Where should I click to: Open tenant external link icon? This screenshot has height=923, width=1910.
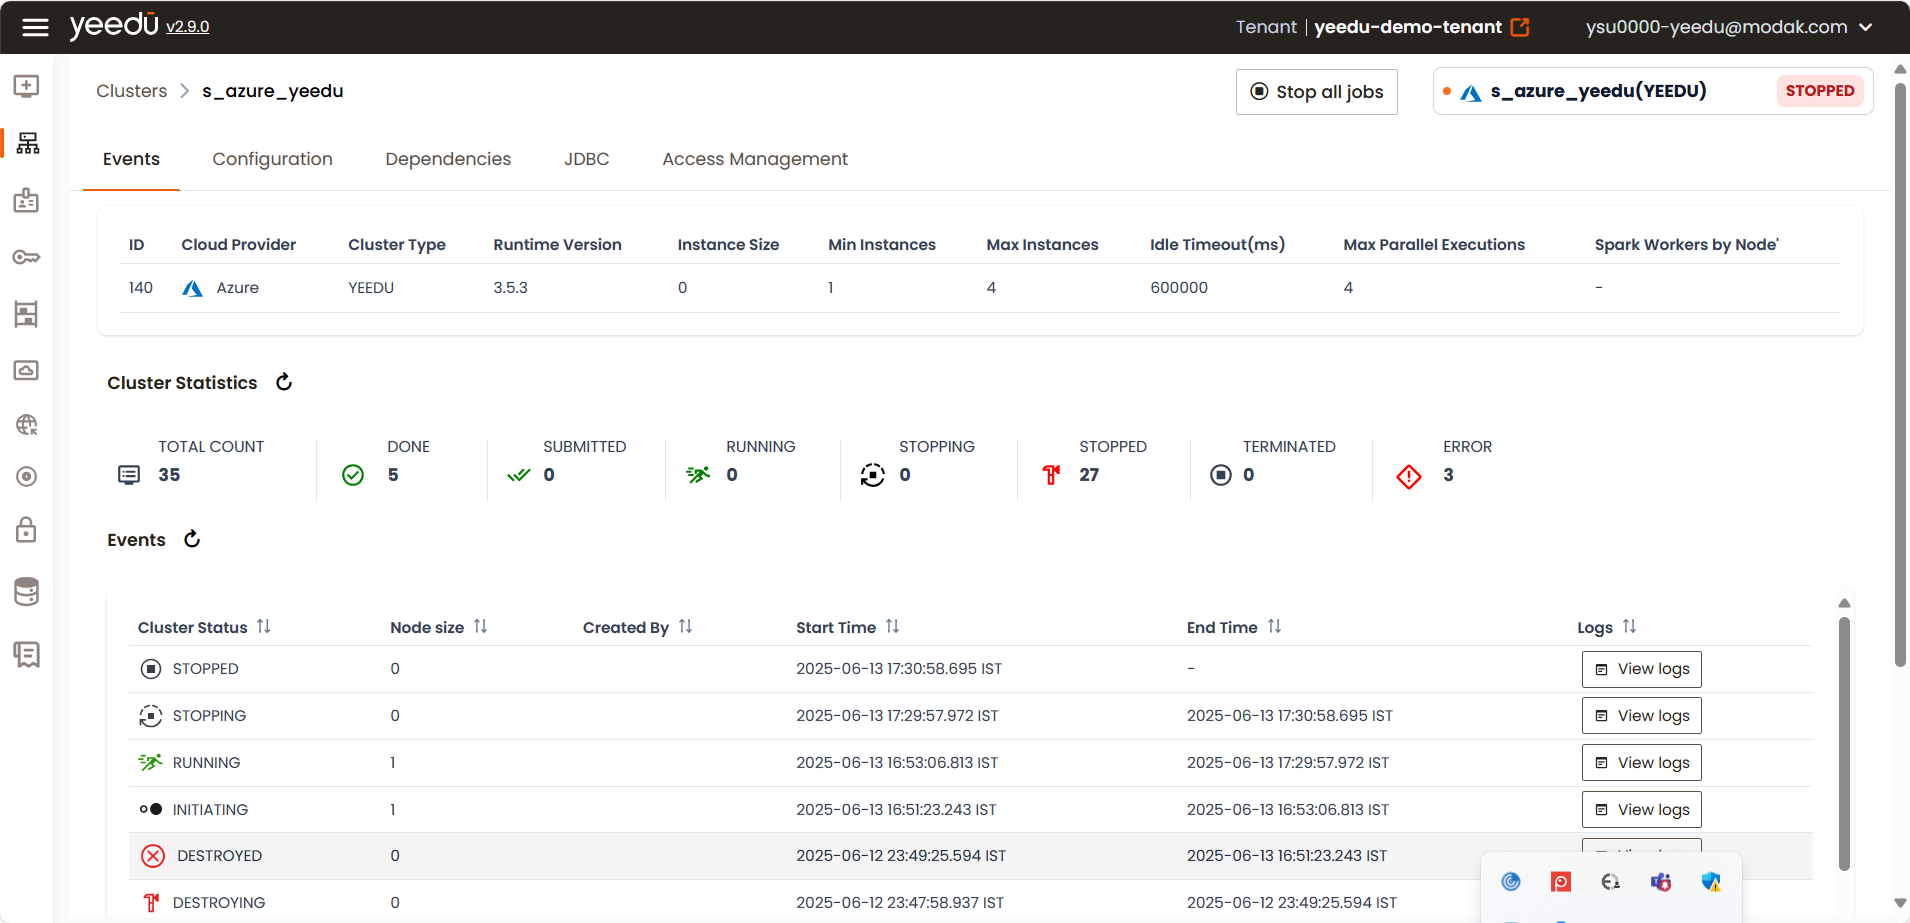pos(1520,27)
